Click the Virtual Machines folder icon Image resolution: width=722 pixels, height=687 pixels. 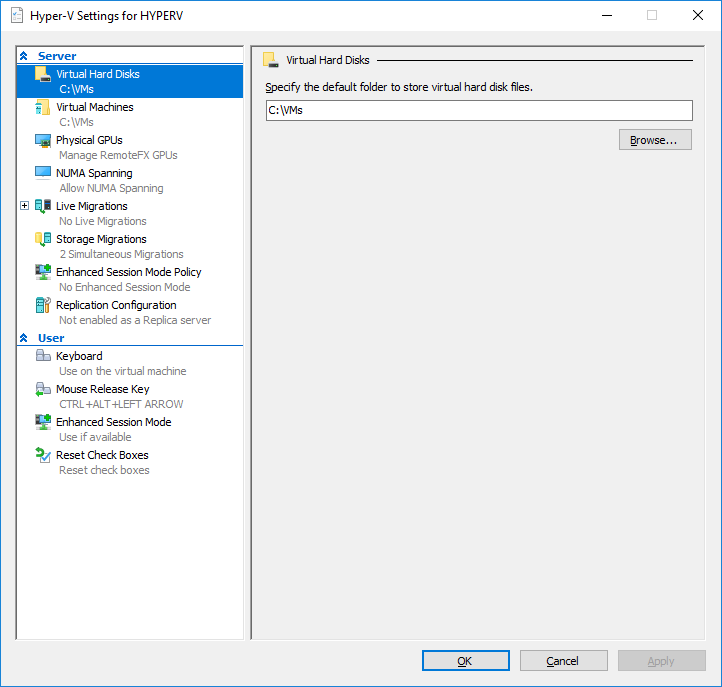(43, 107)
